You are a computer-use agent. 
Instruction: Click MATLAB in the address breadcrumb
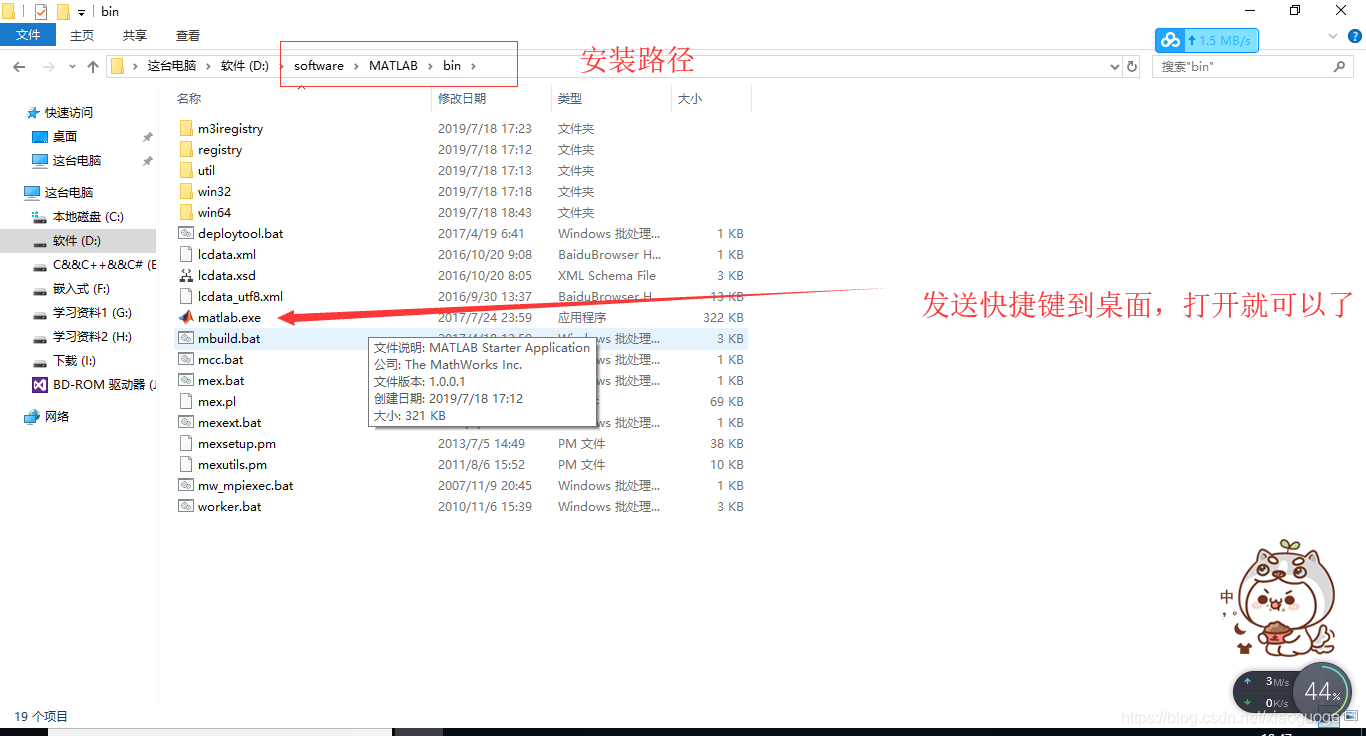pyautogui.click(x=393, y=66)
